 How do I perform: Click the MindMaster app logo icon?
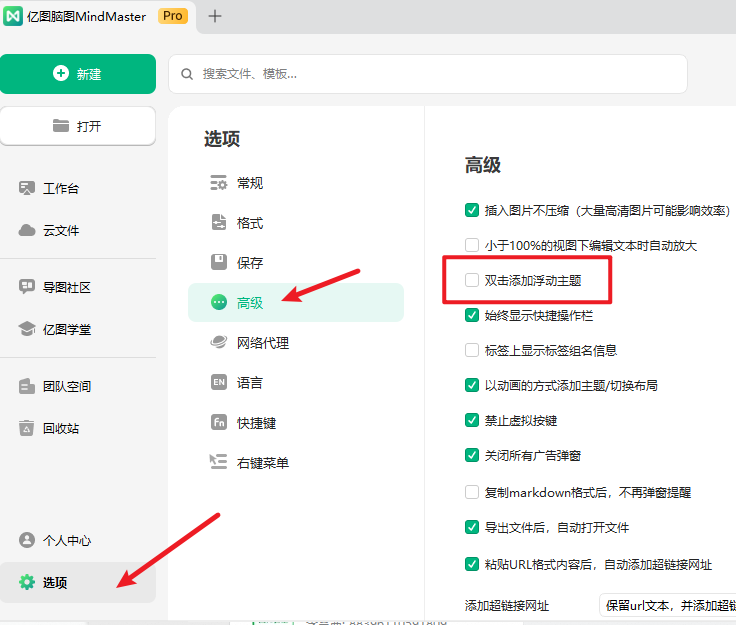click(x=14, y=16)
